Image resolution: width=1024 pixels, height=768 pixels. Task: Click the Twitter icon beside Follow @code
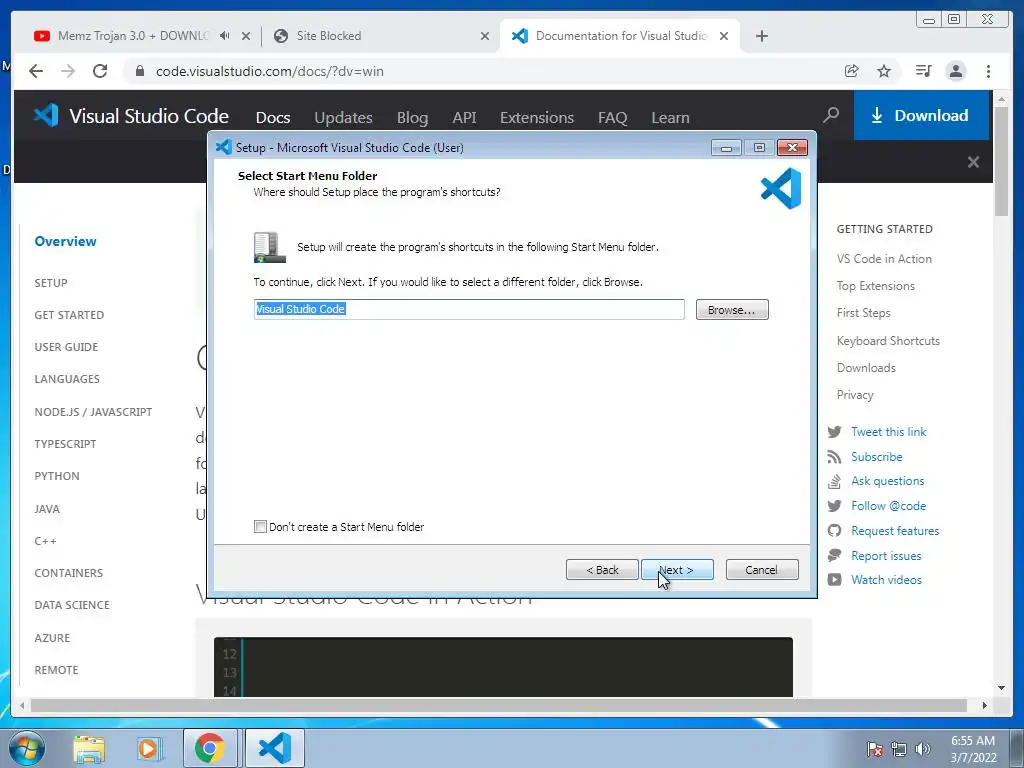coord(834,505)
